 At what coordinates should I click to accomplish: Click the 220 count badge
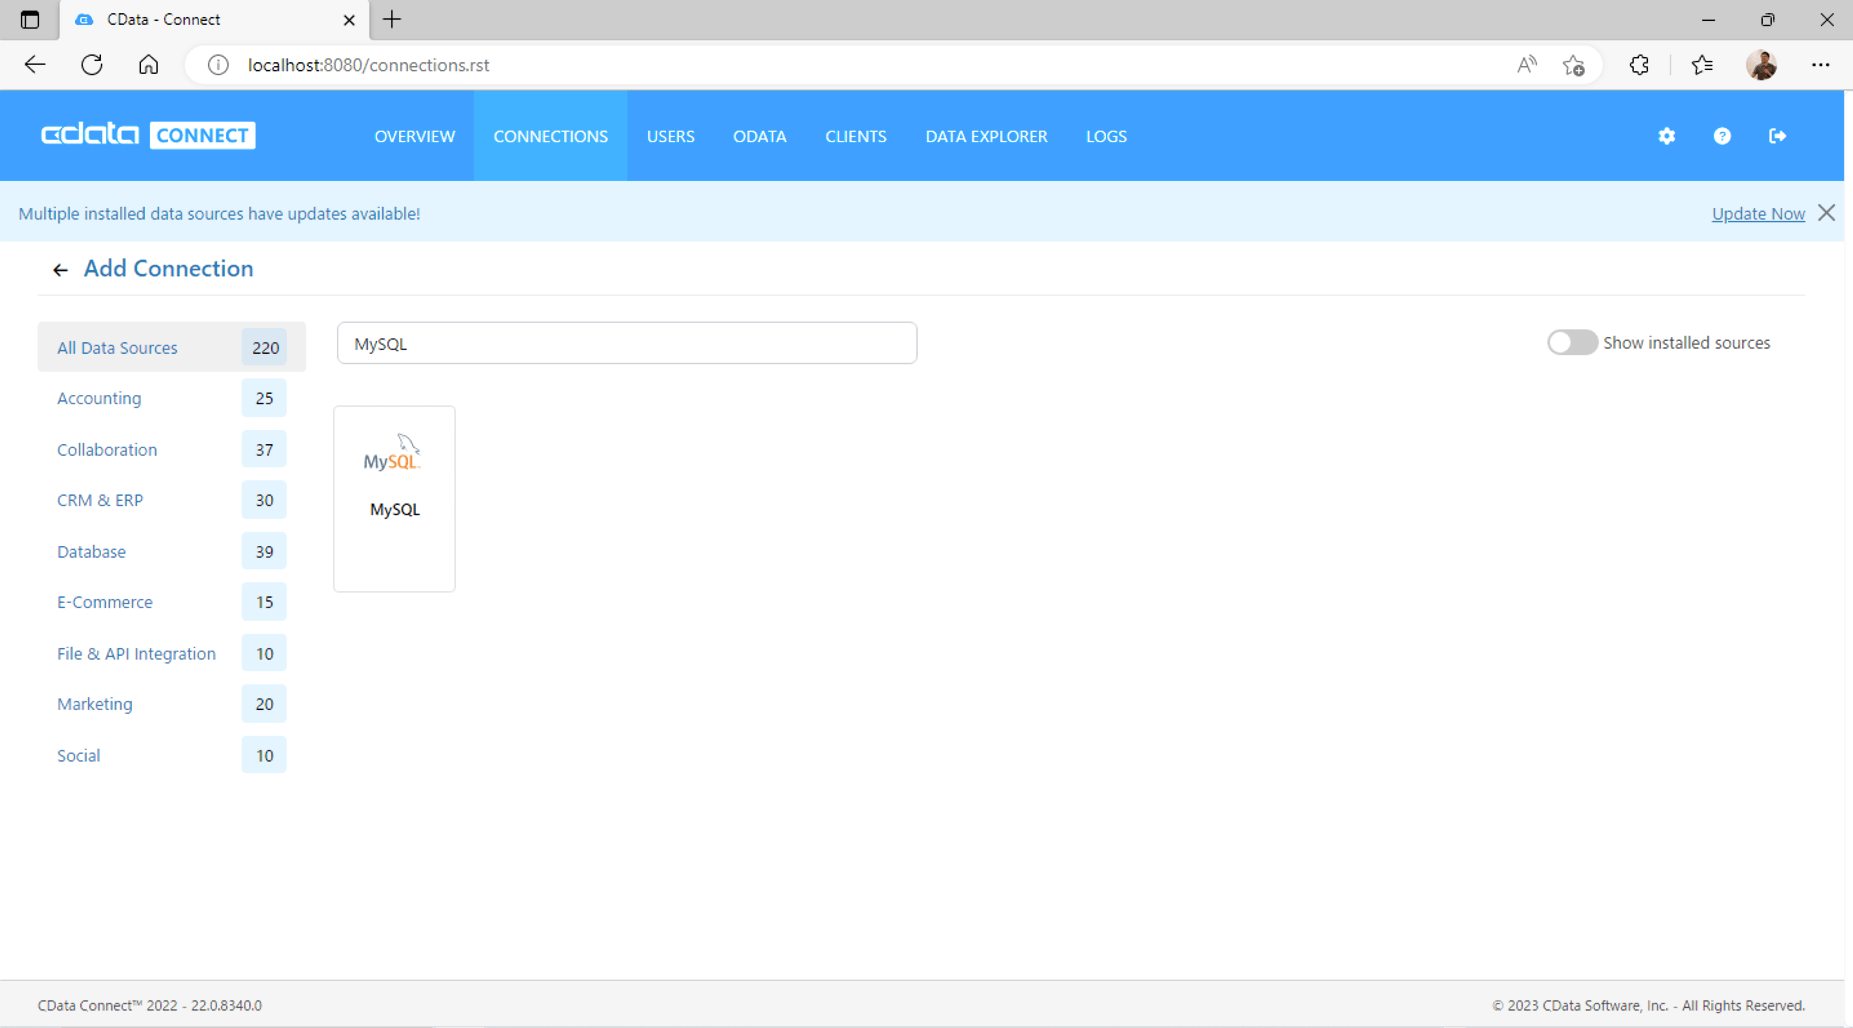265,347
